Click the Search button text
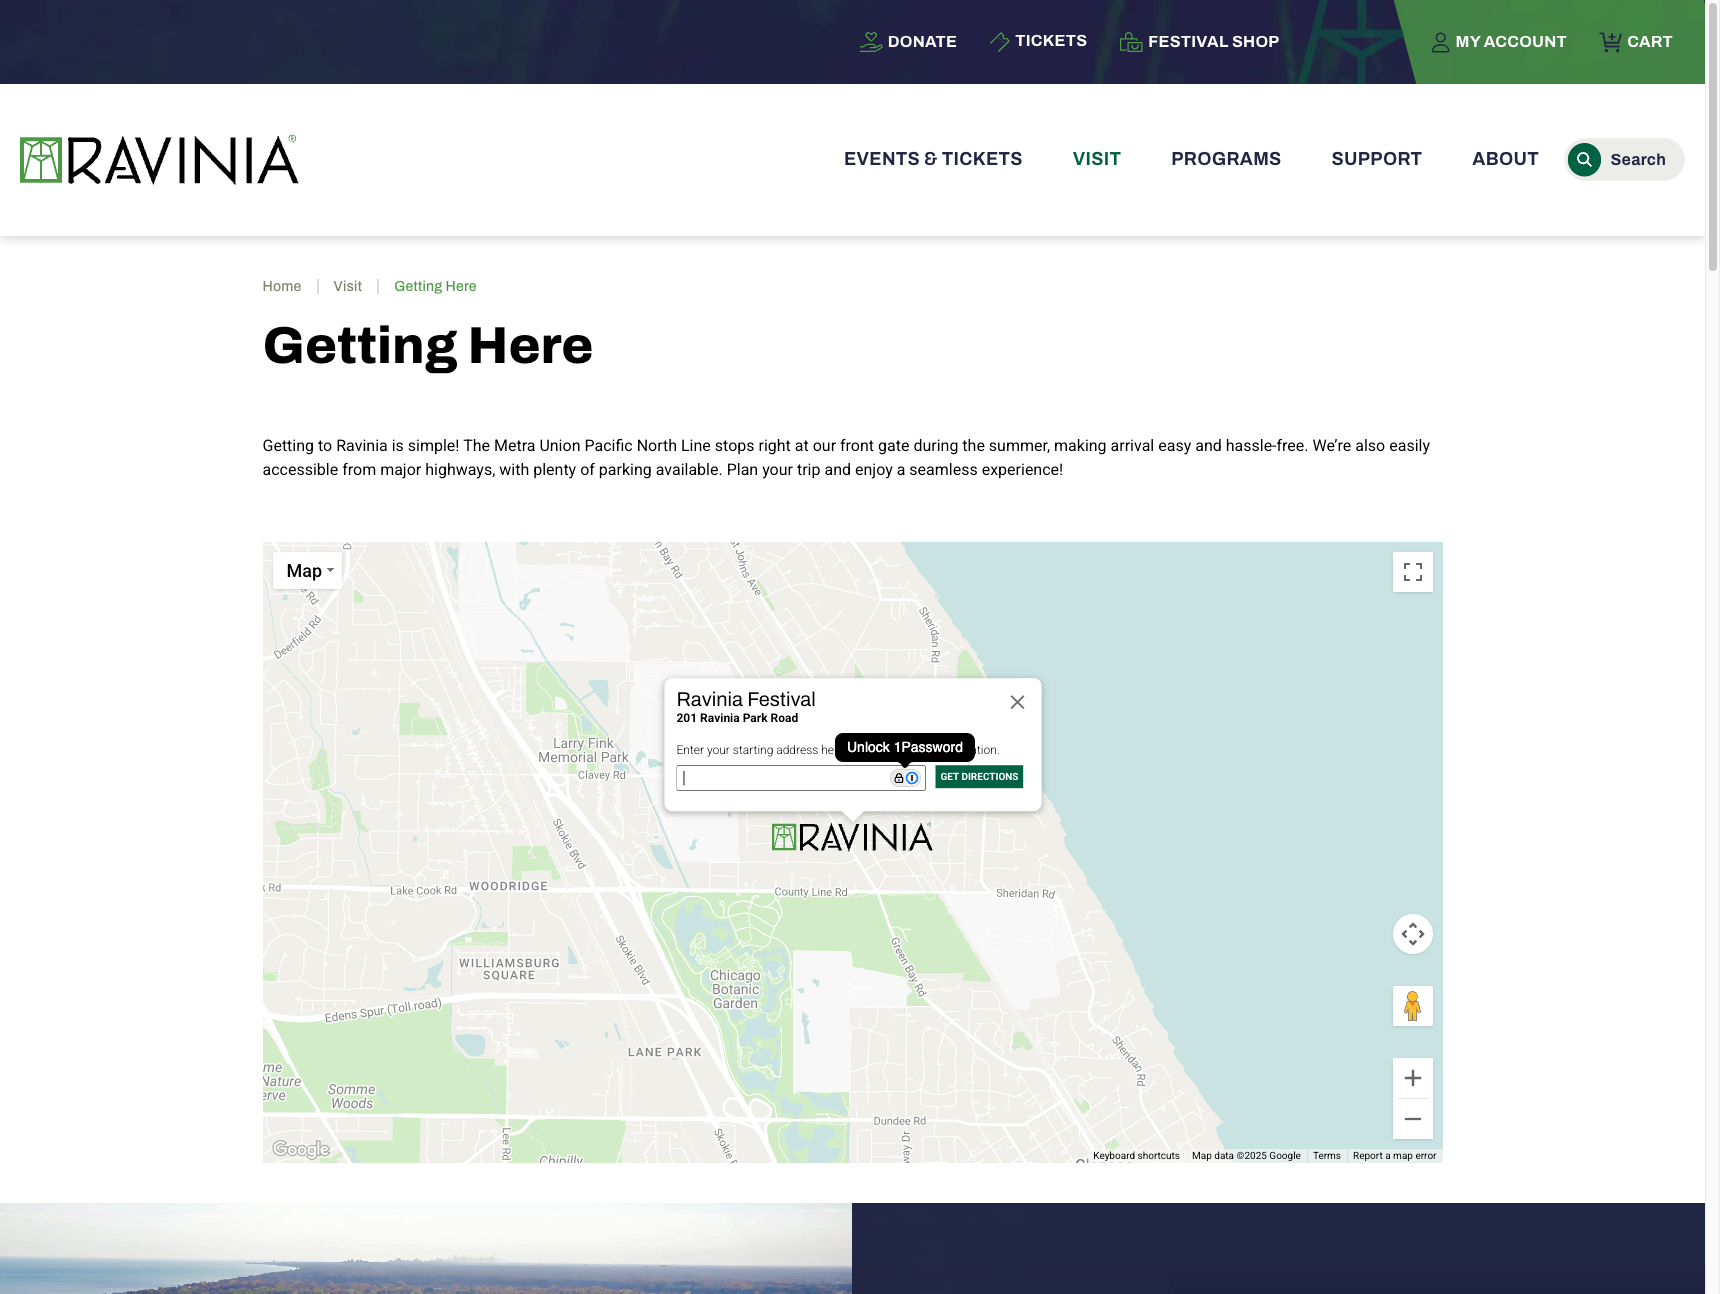 point(1638,160)
